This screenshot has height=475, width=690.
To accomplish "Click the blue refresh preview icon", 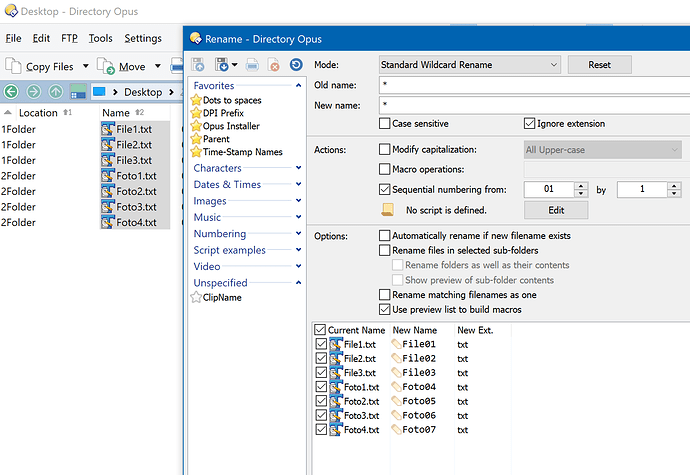I will point(296,65).
